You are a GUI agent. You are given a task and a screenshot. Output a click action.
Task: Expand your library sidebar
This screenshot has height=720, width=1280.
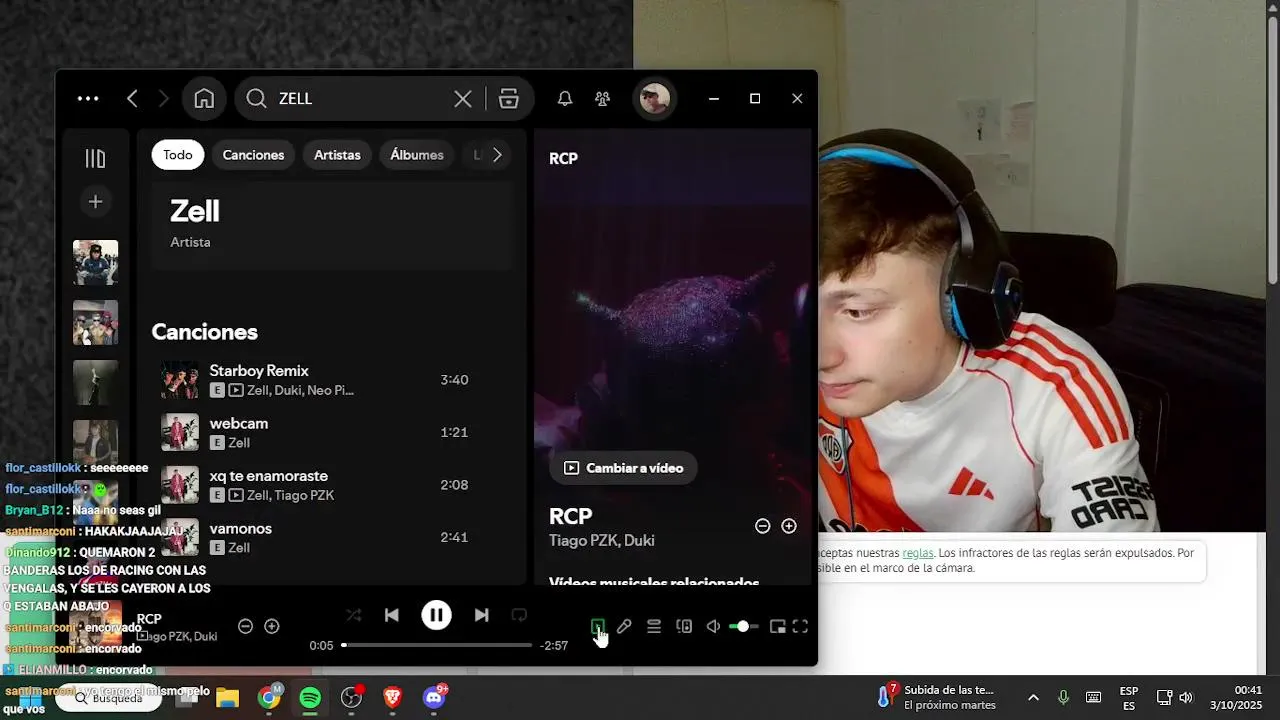tap(95, 158)
